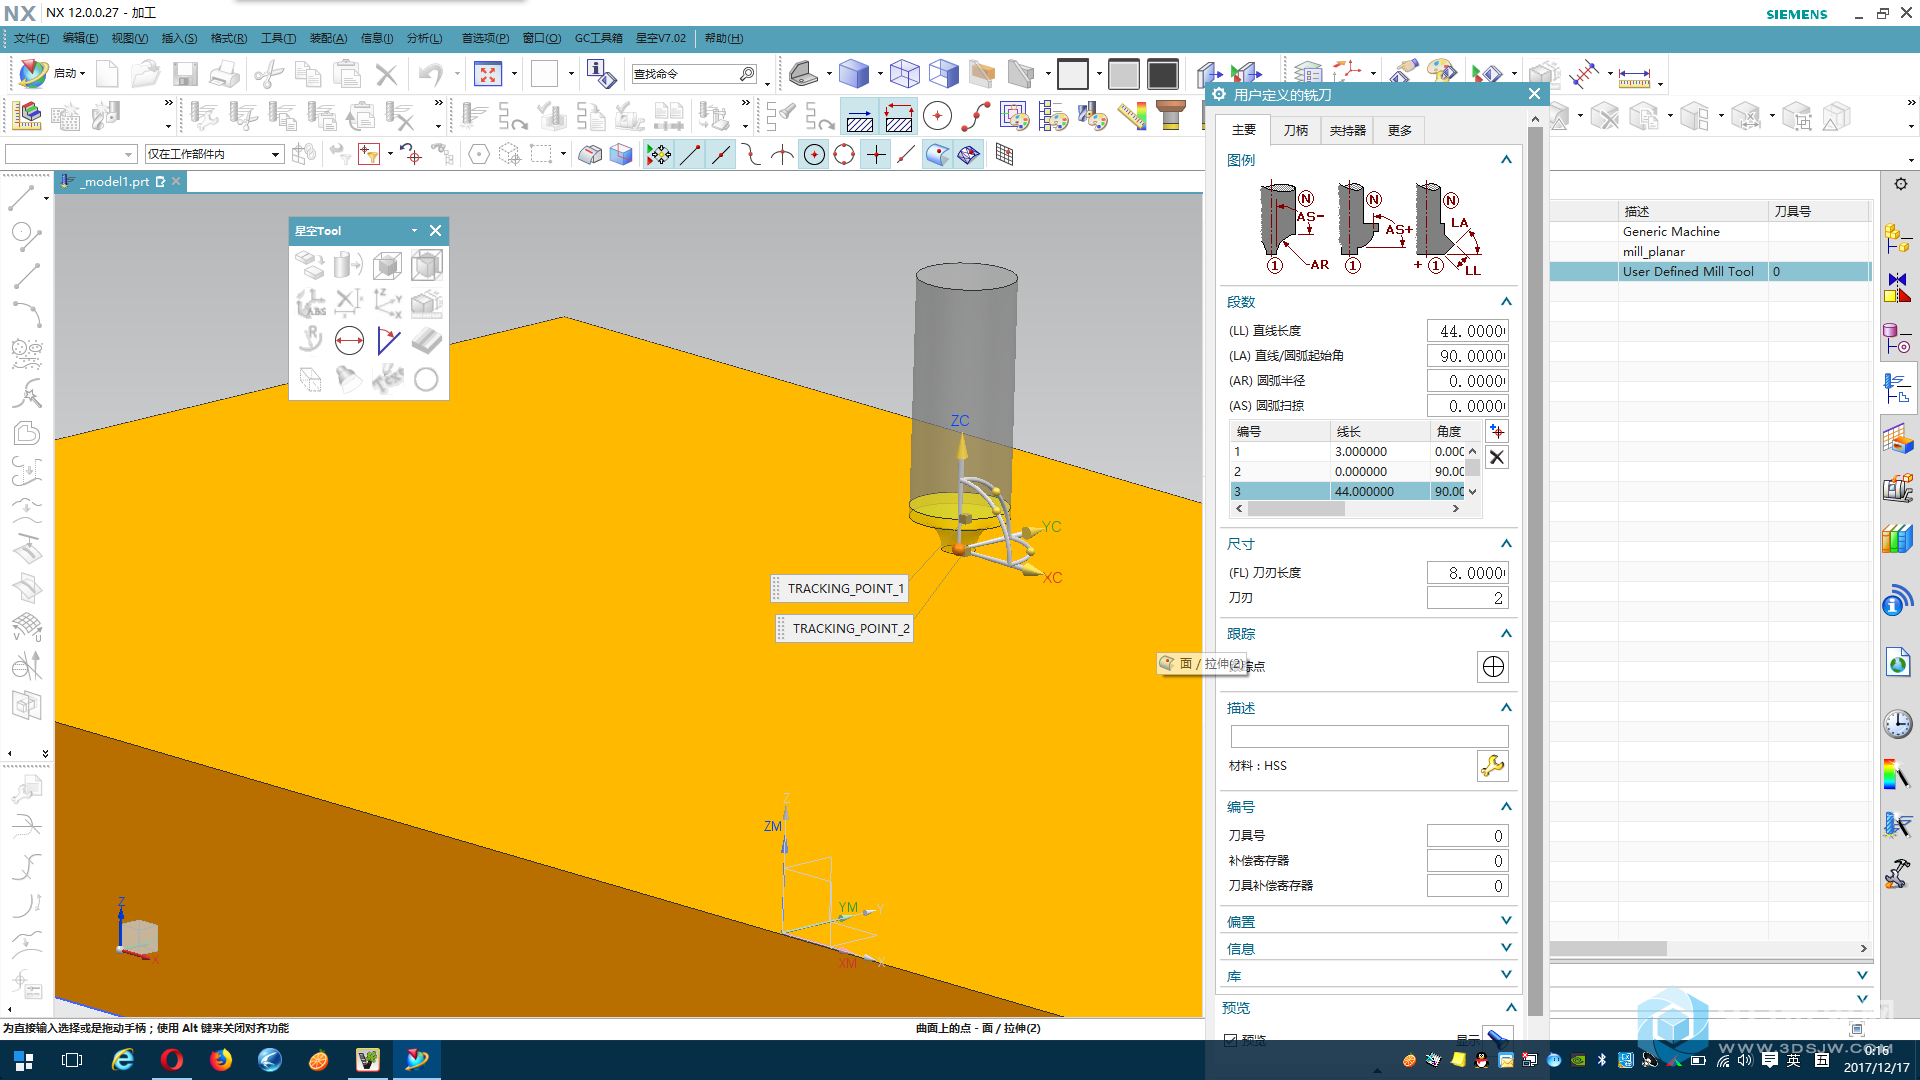Click the Fit view icon
The height and width of the screenshot is (1080, 1920).
487,74
